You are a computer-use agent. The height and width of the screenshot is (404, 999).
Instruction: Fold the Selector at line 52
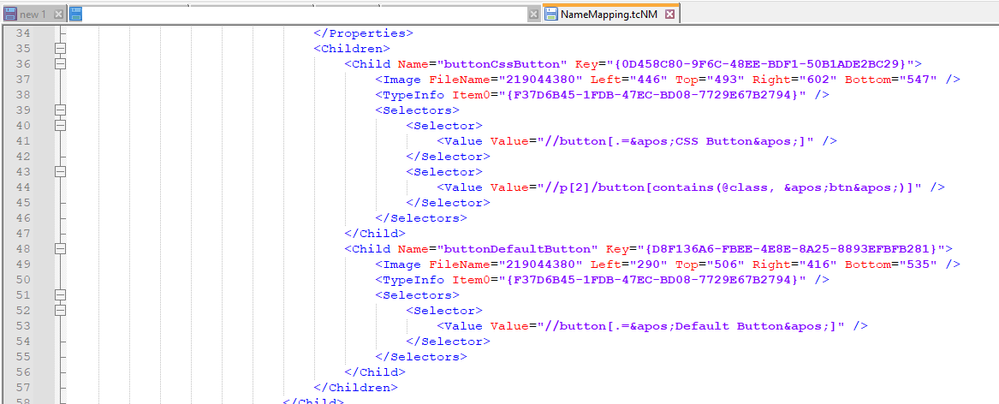coord(60,311)
